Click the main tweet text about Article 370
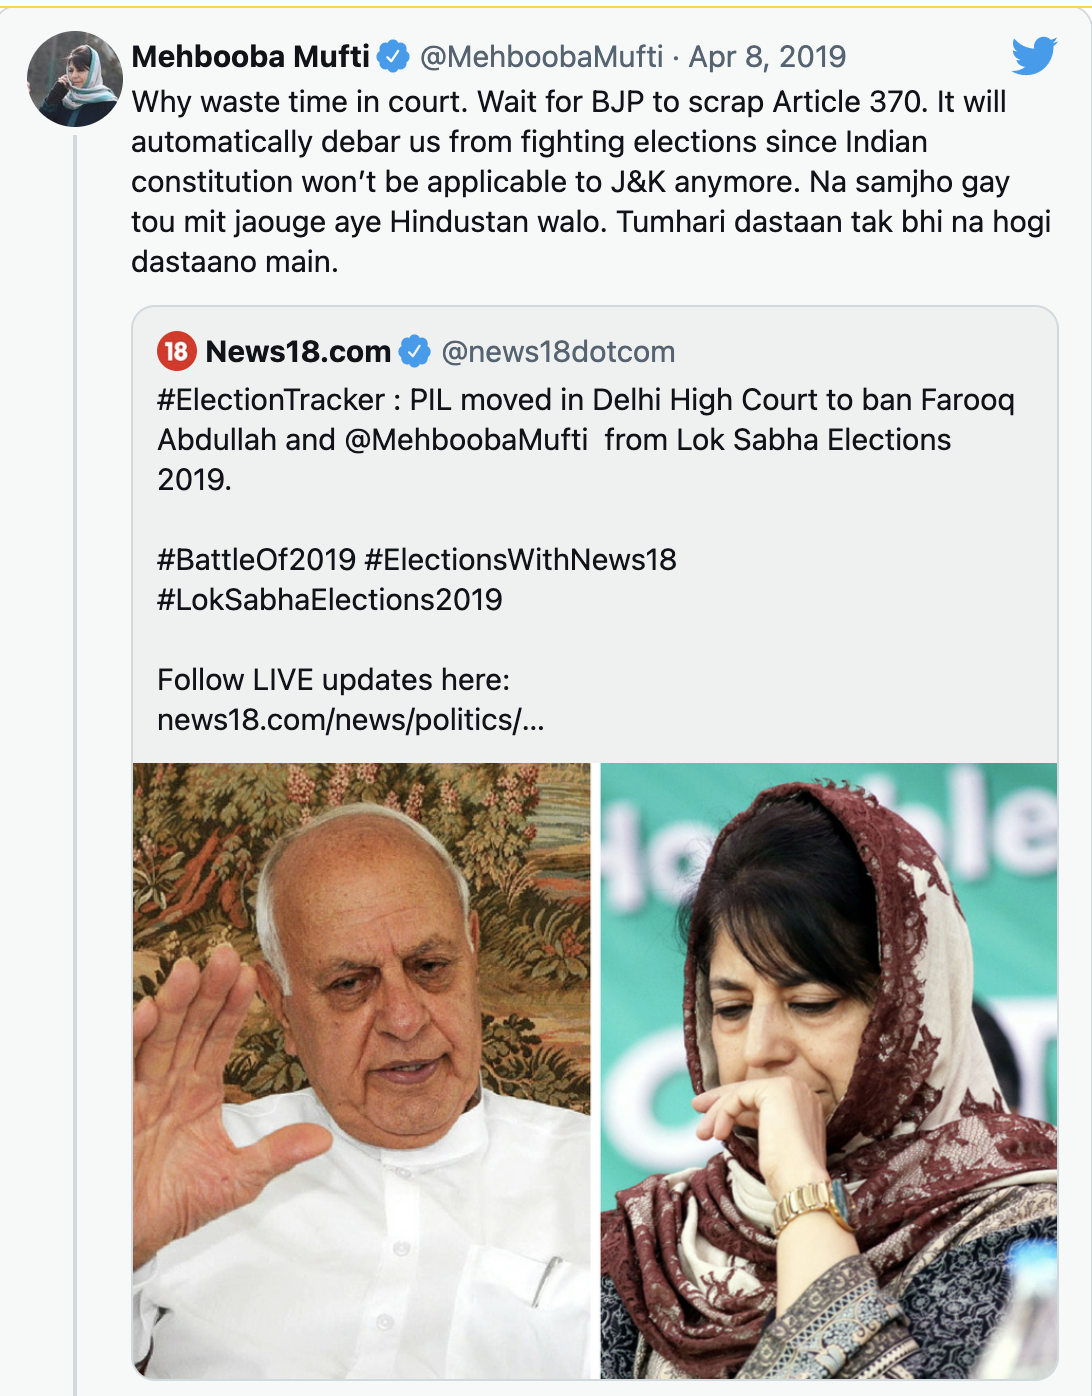This screenshot has width=1092, height=1396. pos(590,181)
